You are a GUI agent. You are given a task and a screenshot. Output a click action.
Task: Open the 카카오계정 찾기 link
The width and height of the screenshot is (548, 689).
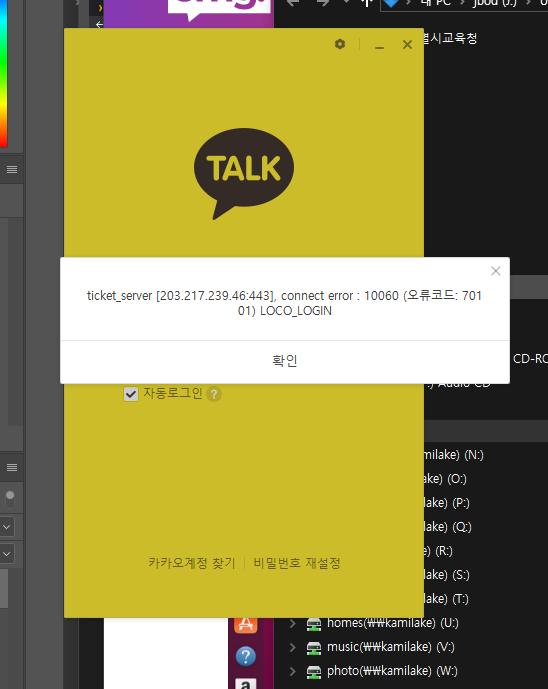point(192,563)
